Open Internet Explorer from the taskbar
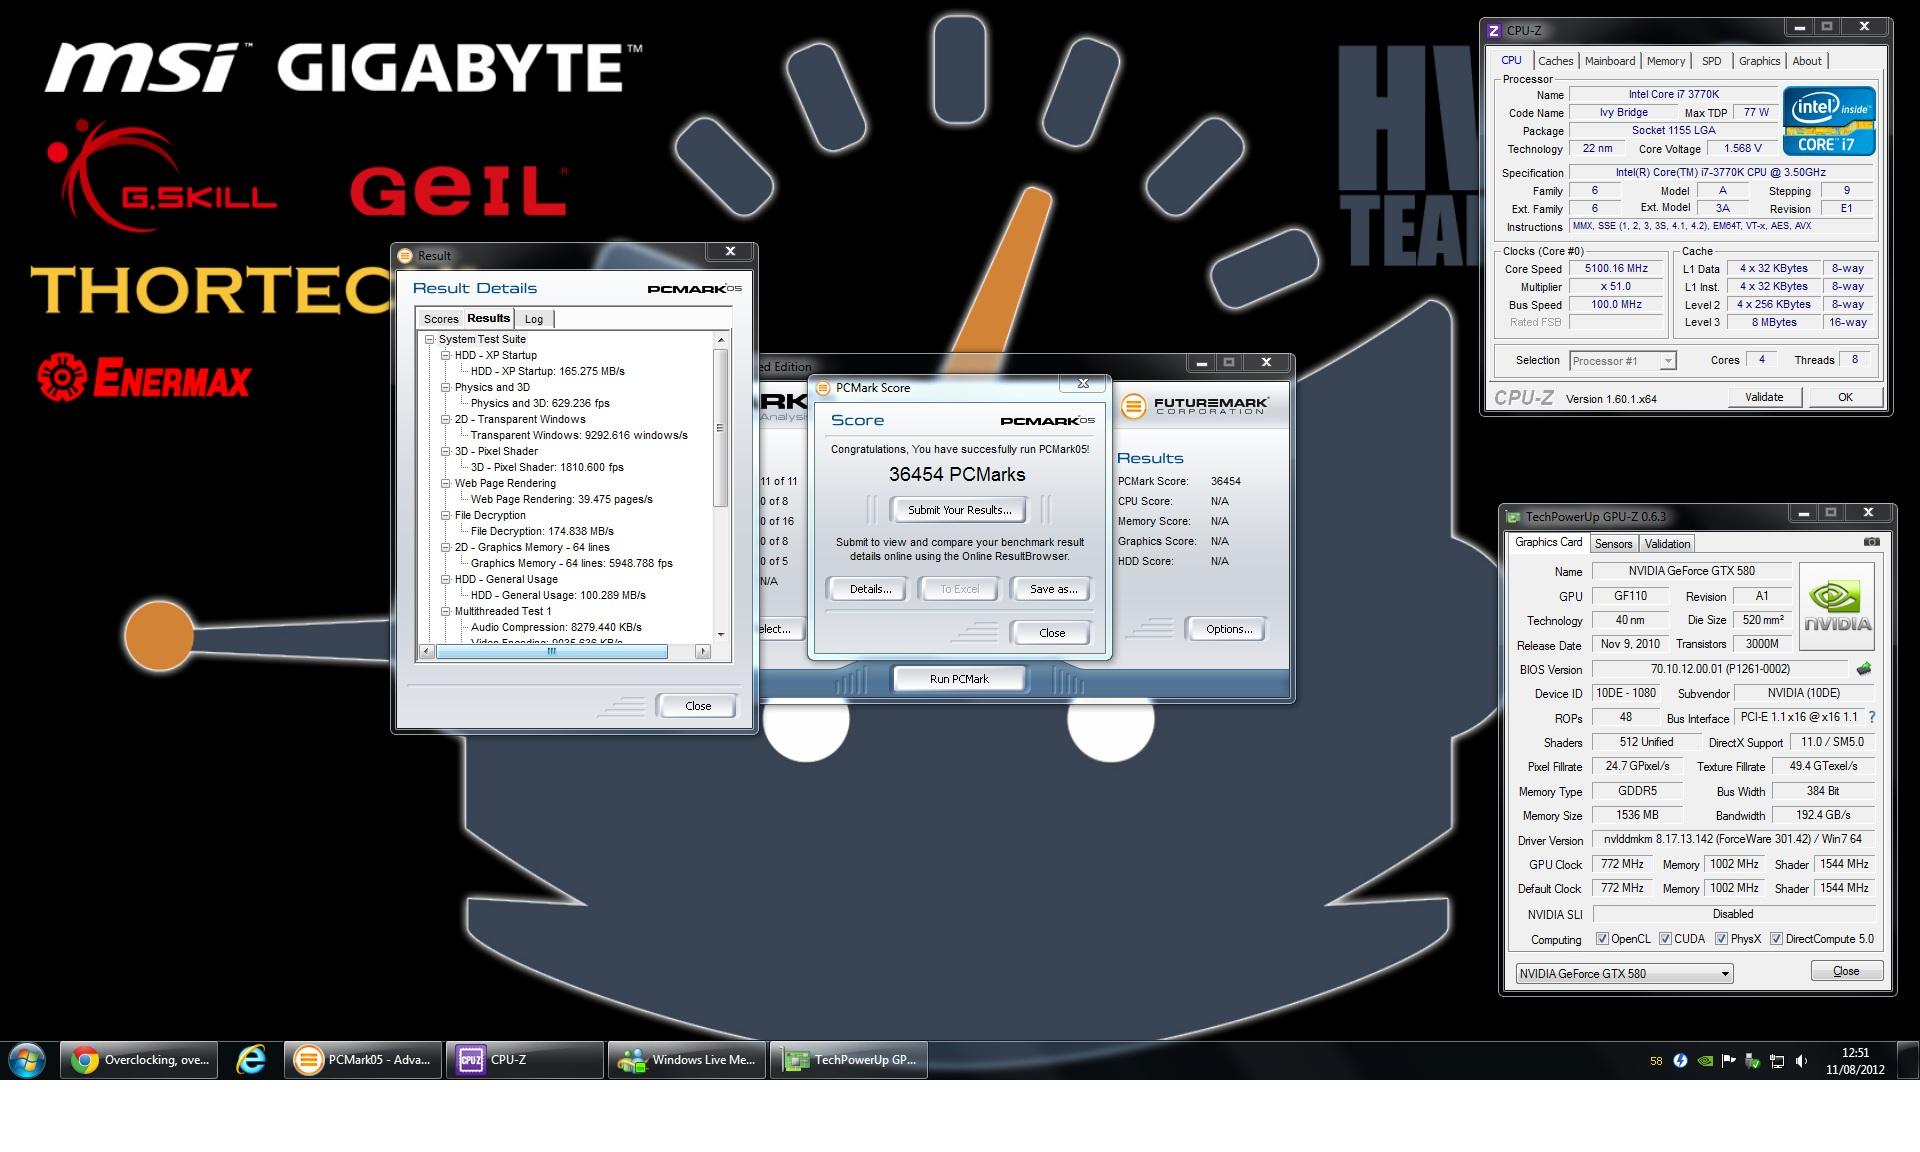The image size is (1920, 1152). click(250, 1060)
